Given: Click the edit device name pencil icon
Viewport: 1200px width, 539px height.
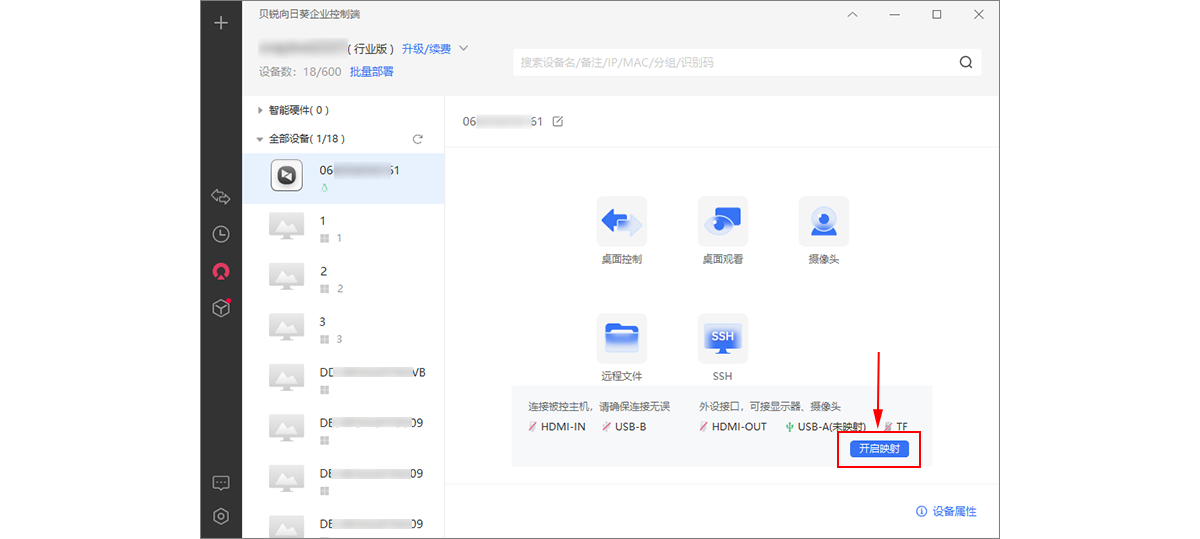Looking at the screenshot, I should [558, 122].
